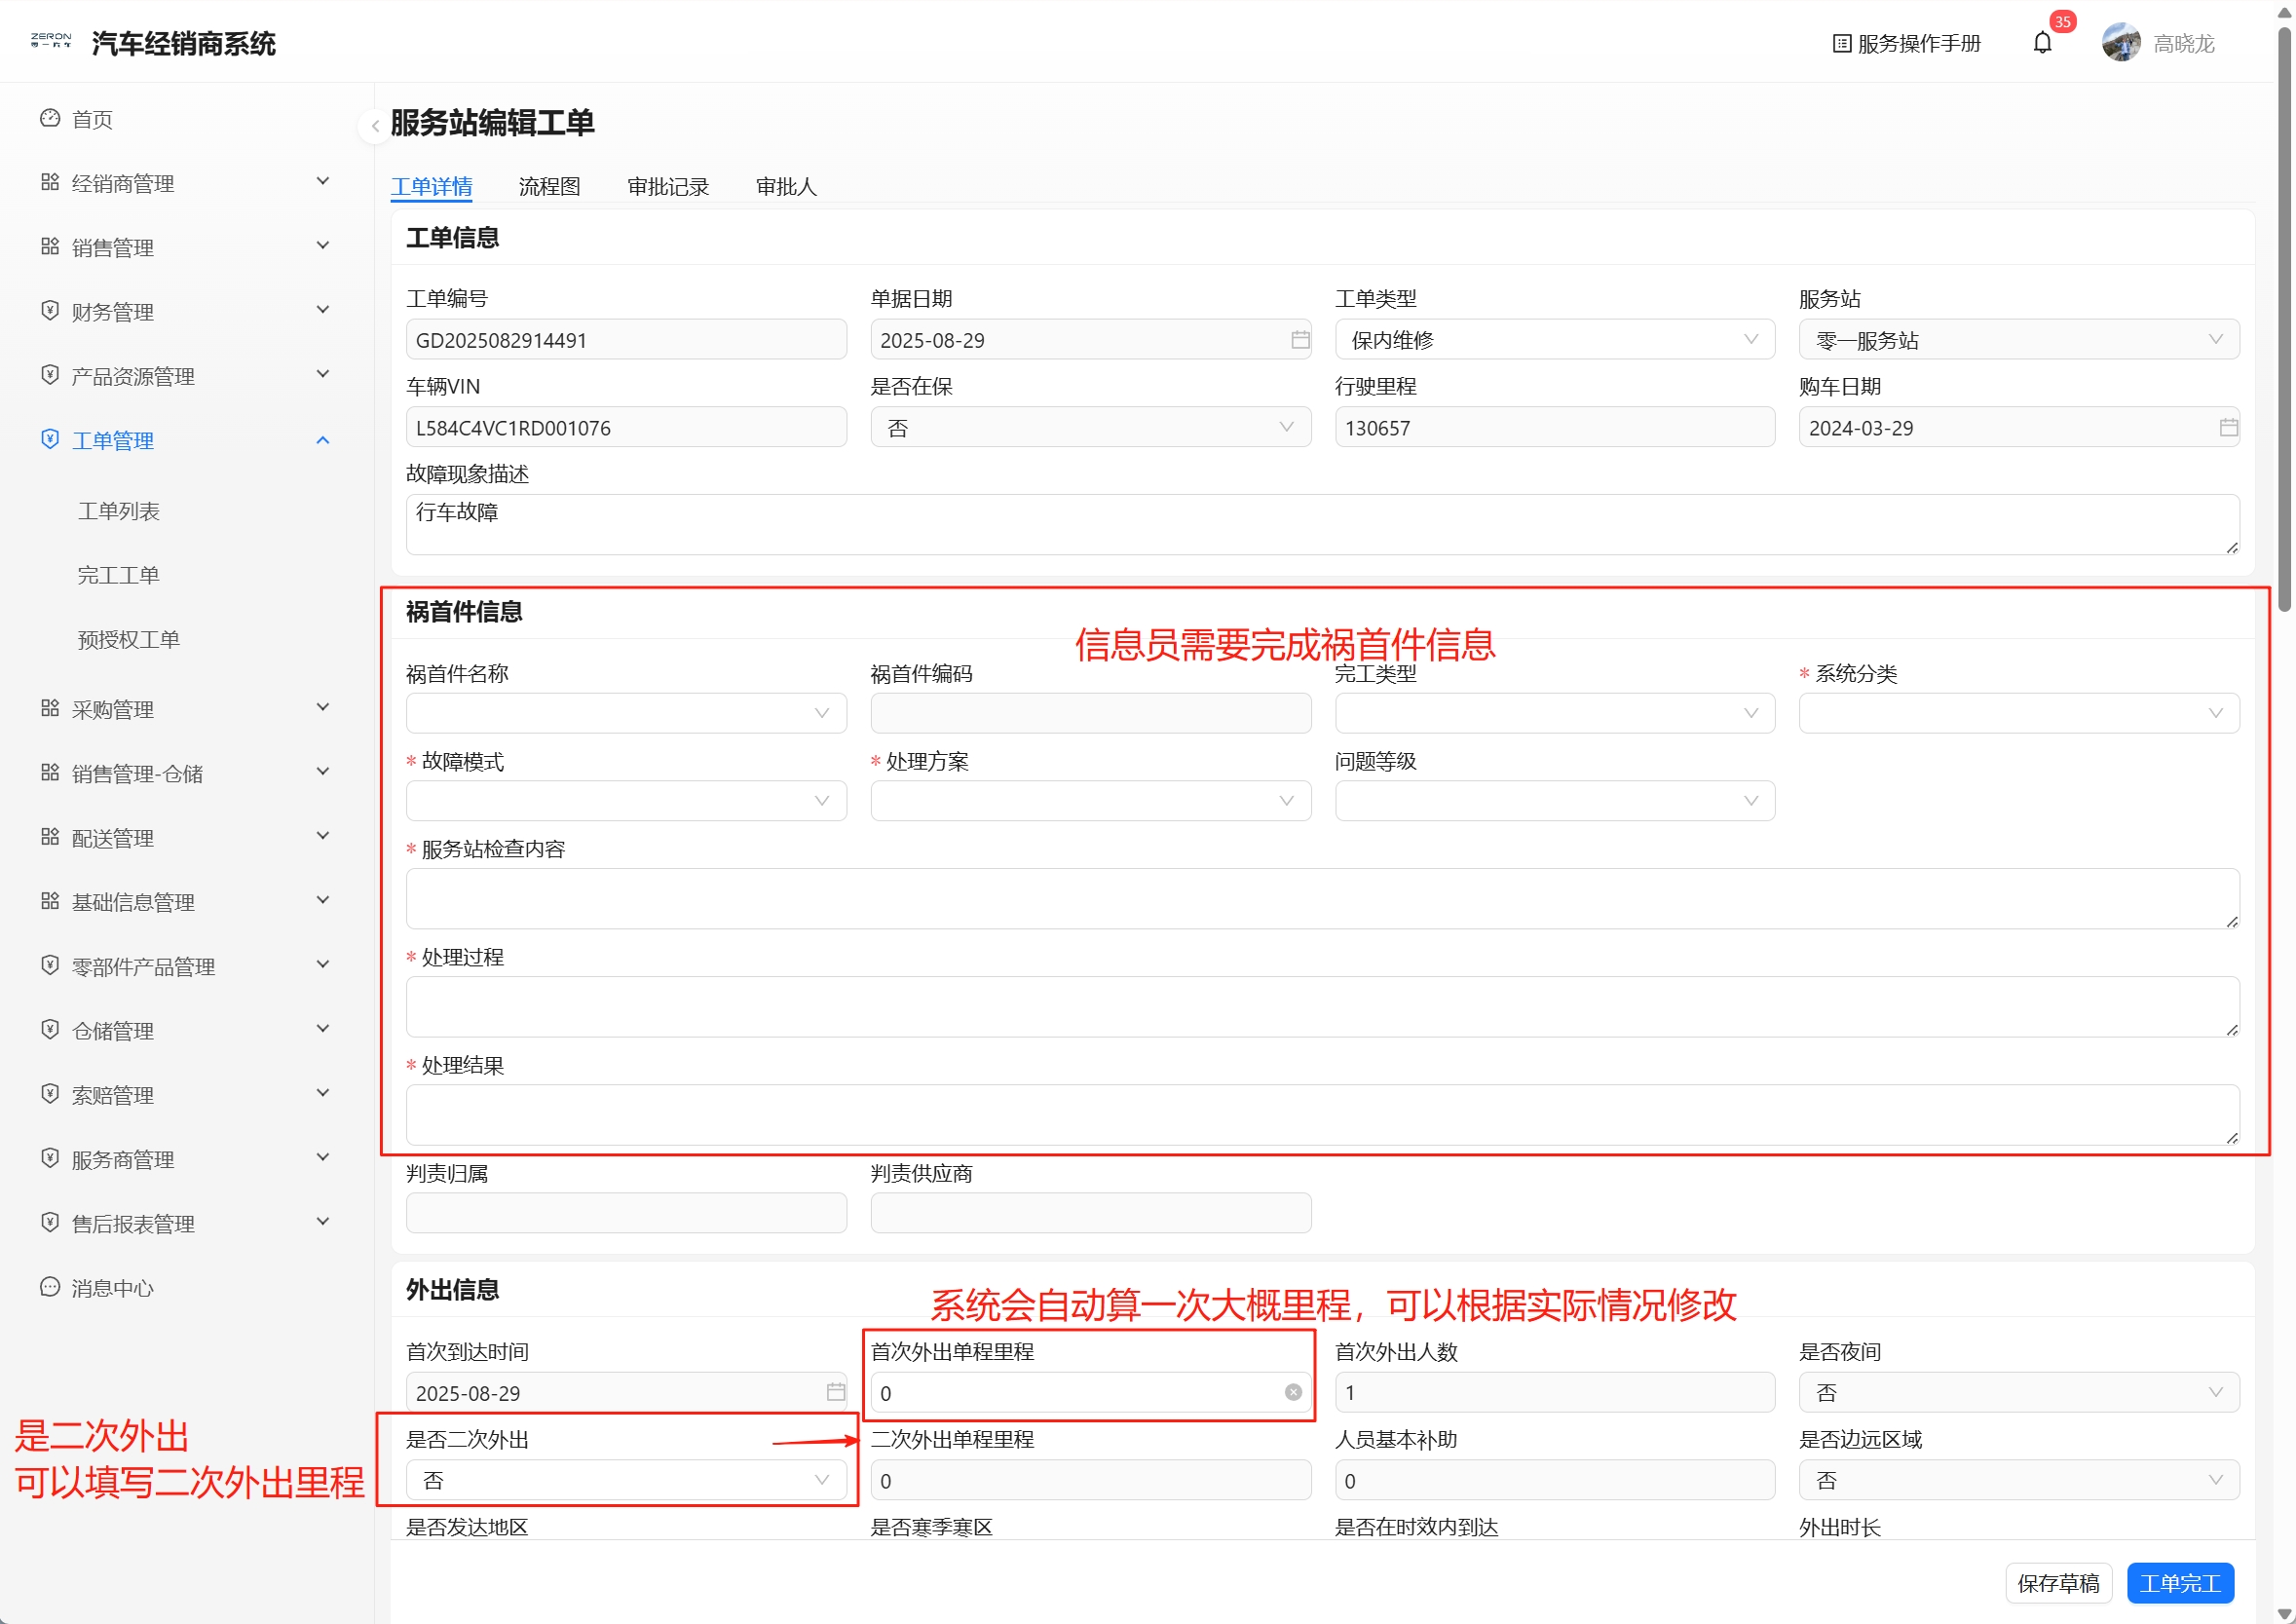Open calendar icon for 首次到达时间
This screenshot has height=1624, width=2296.
pyautogui.click(x=836, y=1392)
